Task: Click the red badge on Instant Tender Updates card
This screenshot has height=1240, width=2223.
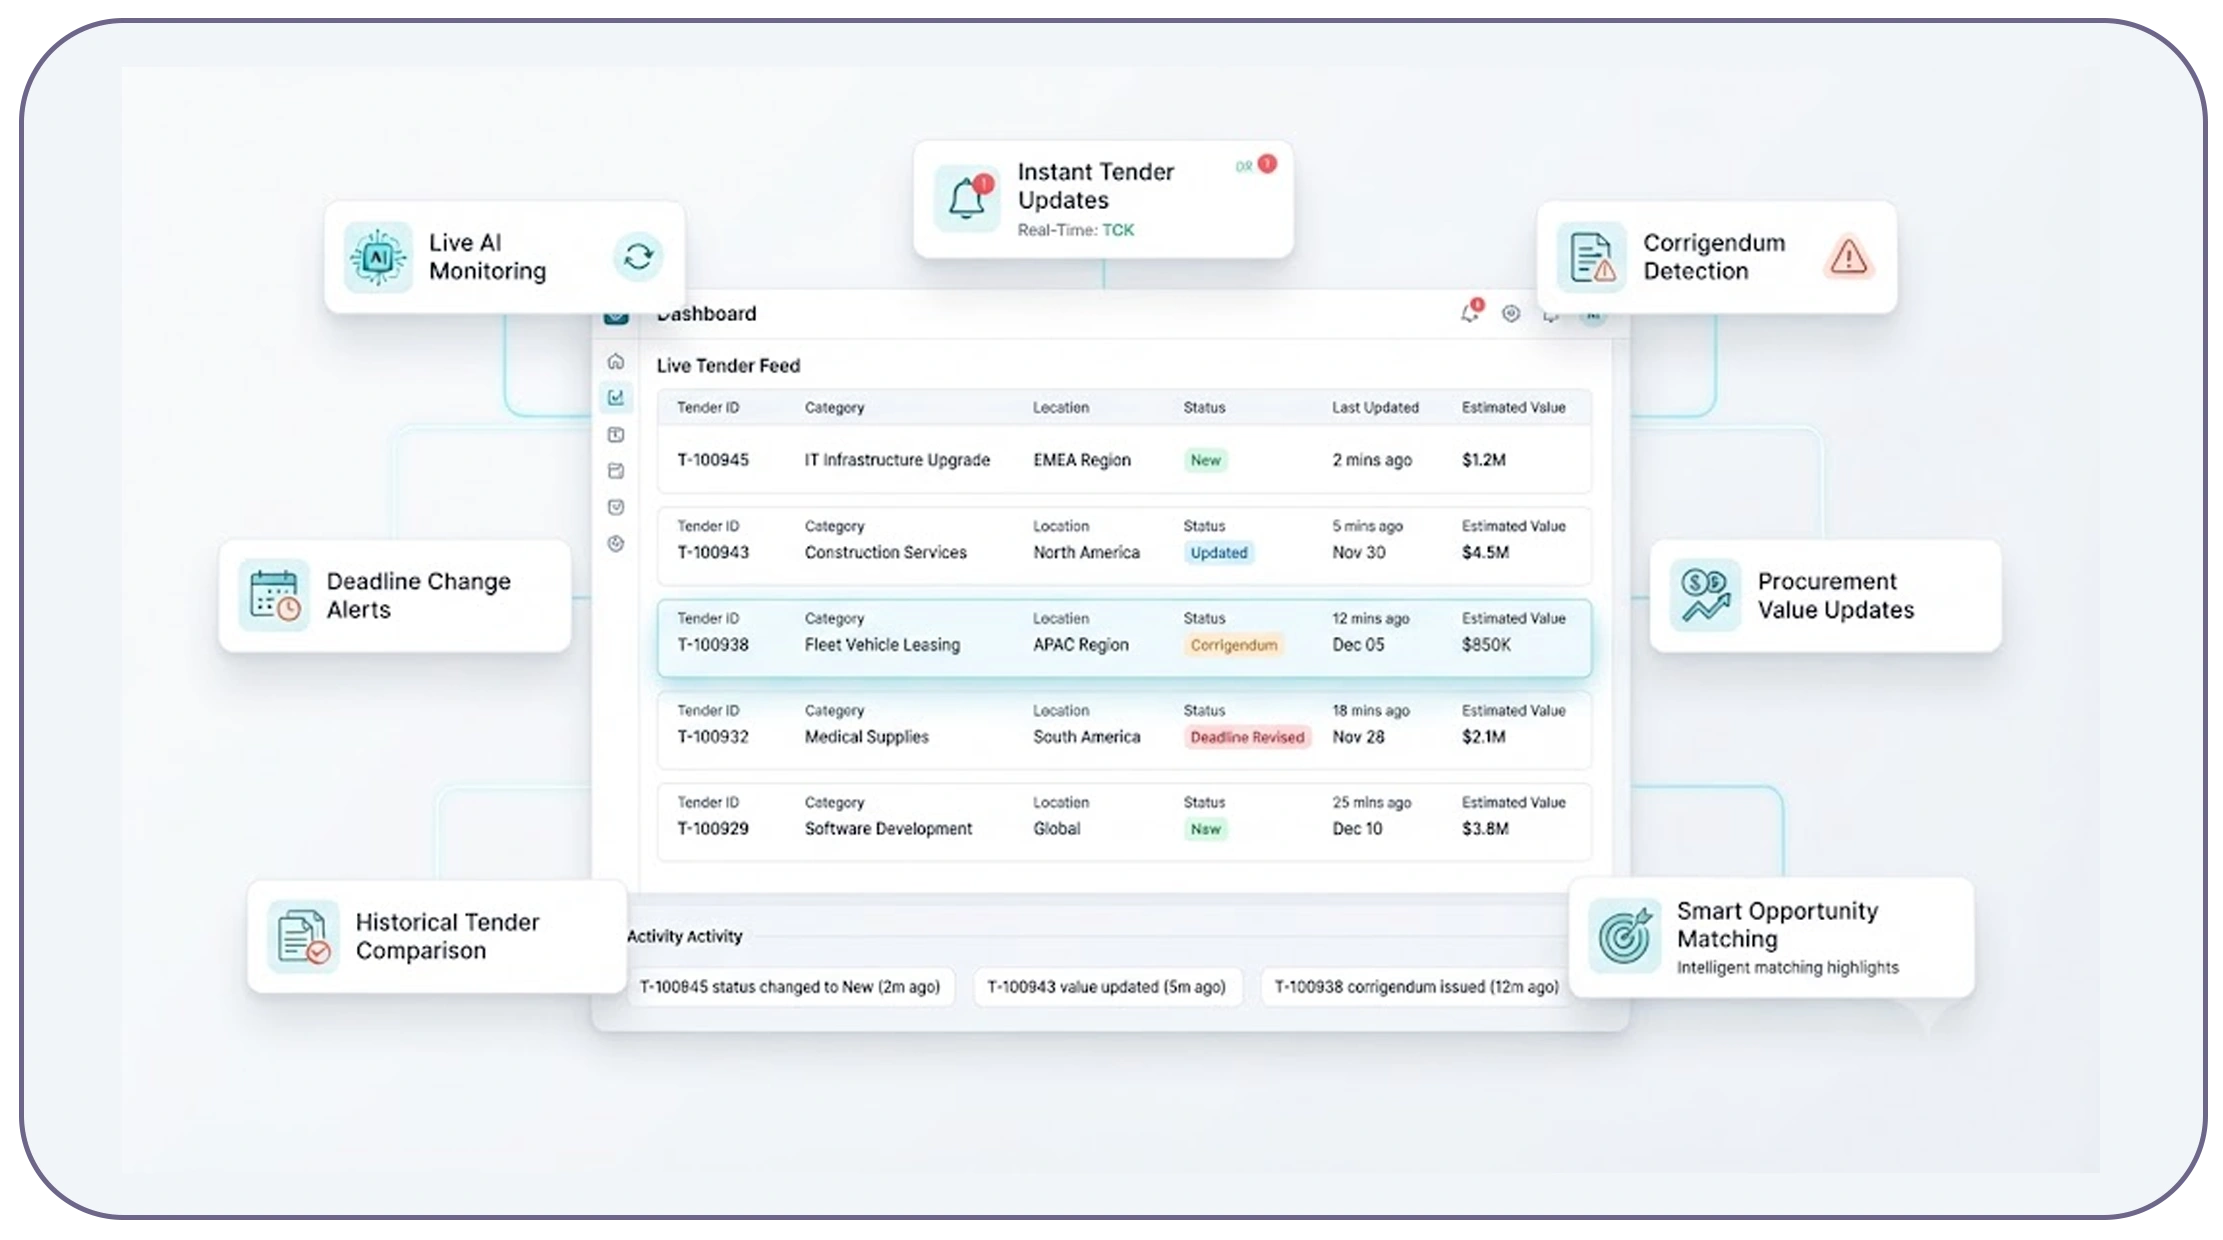Action: (x=1267, y=164)
